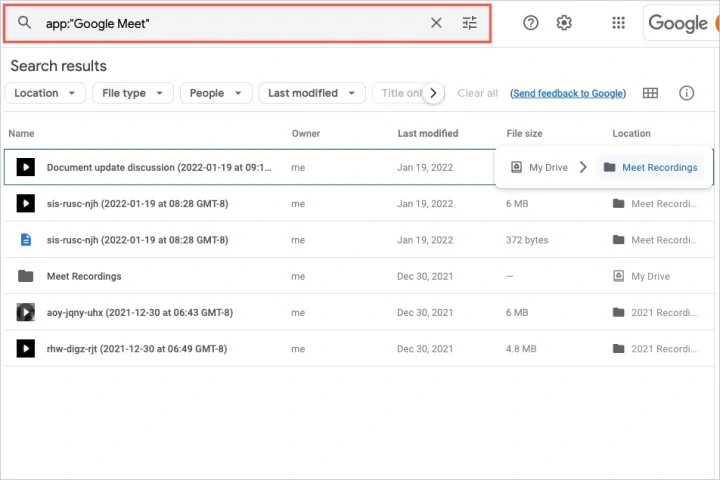Image resolution: width=720 pixels, height=480 pixels.
Task: Click Jan 19, 2022 date of Document update discussion
Action: point(425,167)
